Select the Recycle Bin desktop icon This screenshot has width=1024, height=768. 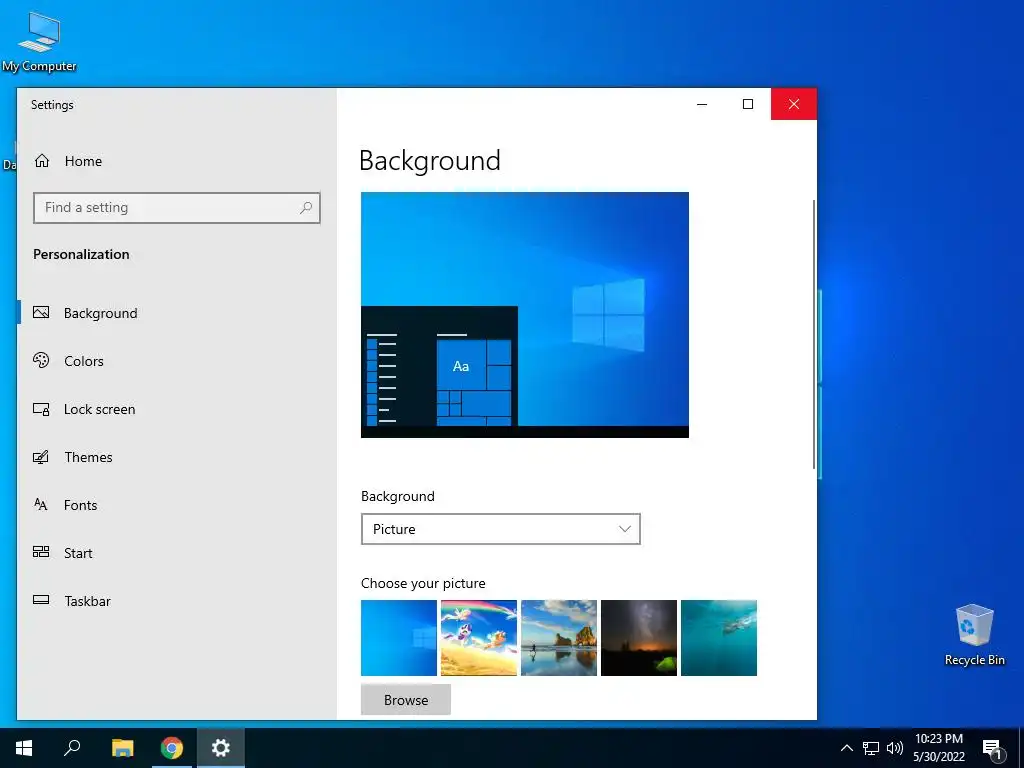point(974,634)
